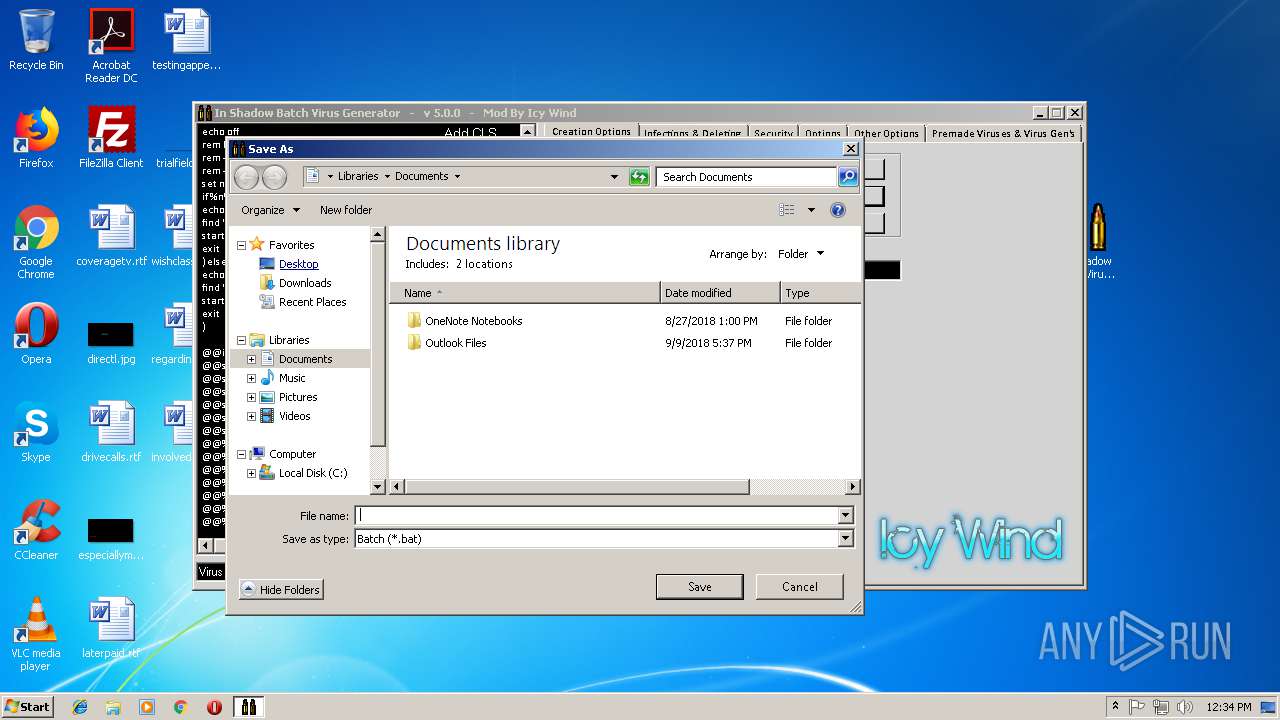Screen dimensions: 1280x720
Task: Expand the Documents library node
Action: (251, 359)
